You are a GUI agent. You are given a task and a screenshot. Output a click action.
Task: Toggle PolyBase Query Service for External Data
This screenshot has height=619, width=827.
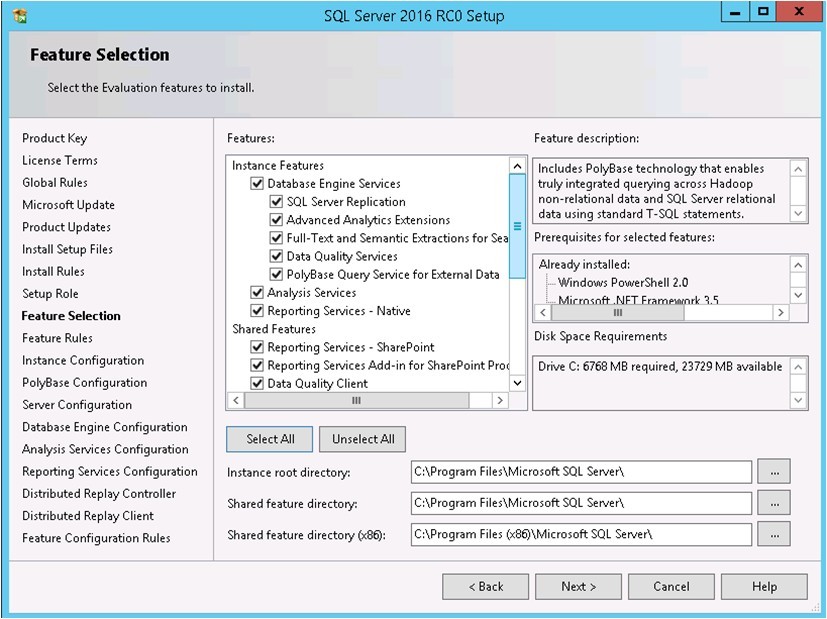pos(276,274)
